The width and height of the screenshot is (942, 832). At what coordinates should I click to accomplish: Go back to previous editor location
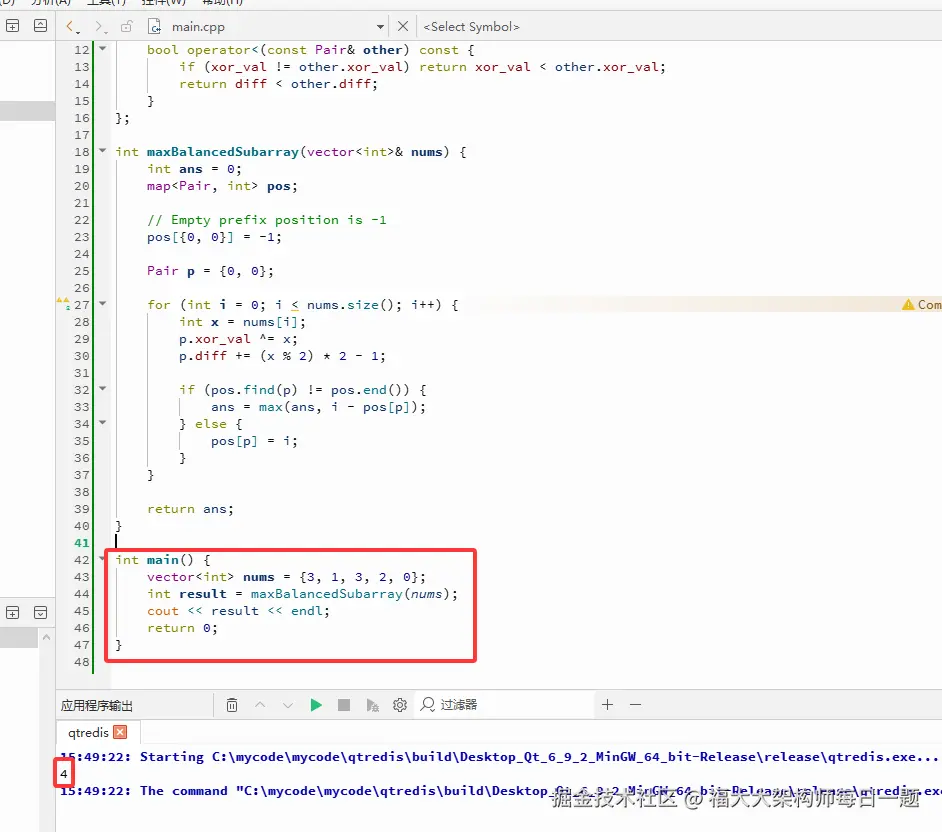pos(71,26)
